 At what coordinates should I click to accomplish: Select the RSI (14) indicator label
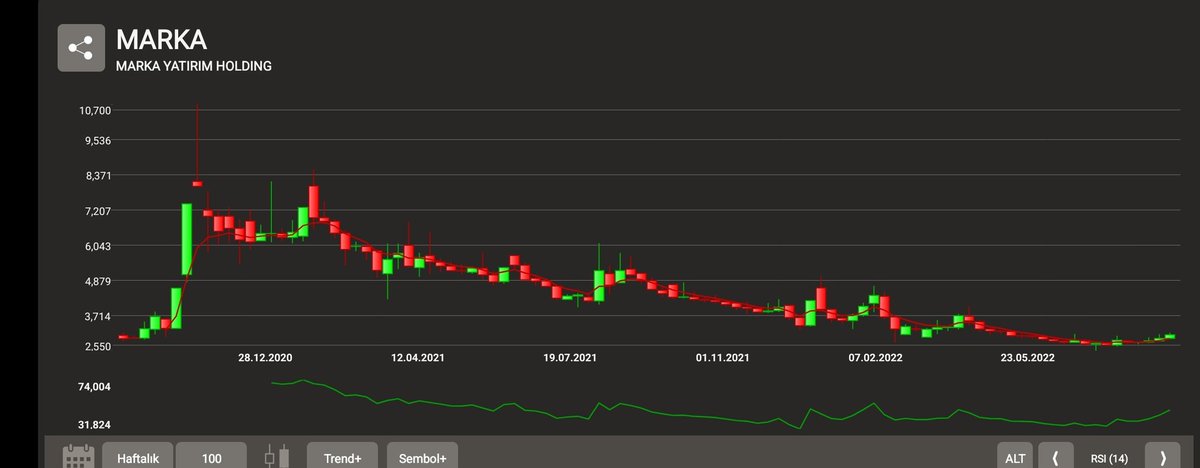1108,458
